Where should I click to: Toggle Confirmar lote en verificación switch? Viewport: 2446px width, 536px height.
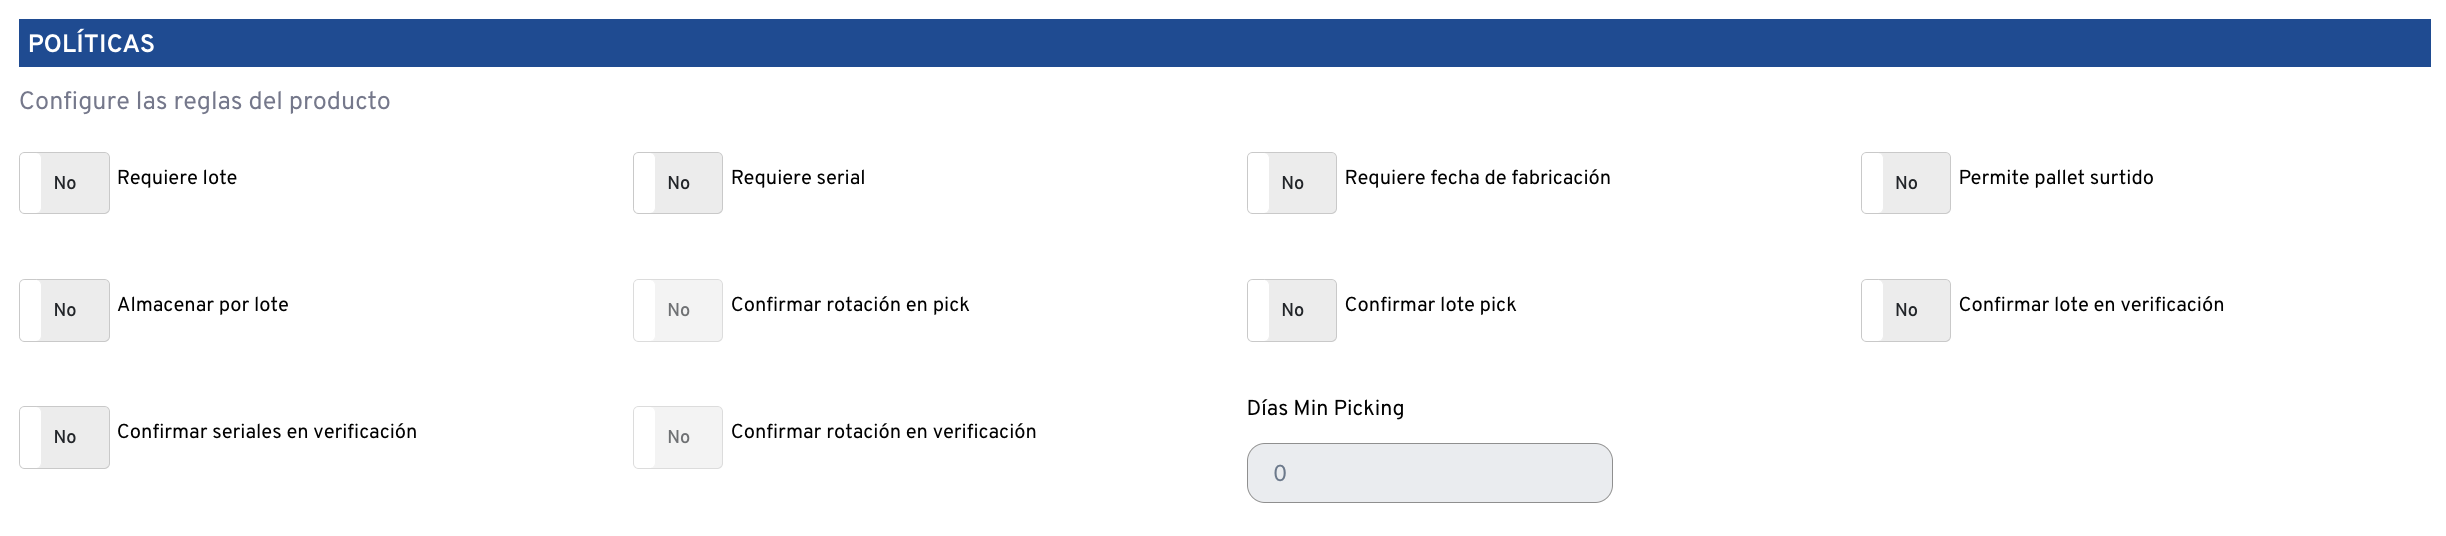point(1906,310)
